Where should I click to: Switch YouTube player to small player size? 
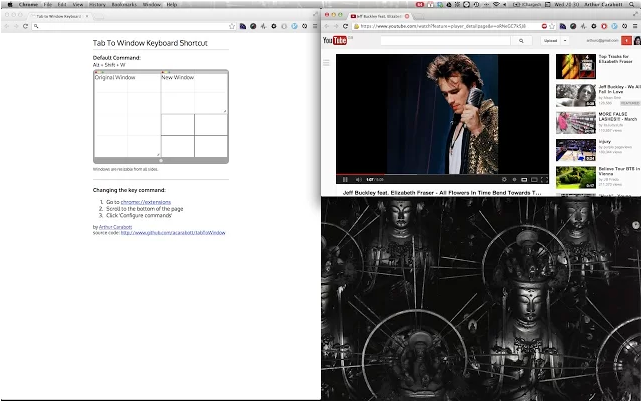coord(524,179)
